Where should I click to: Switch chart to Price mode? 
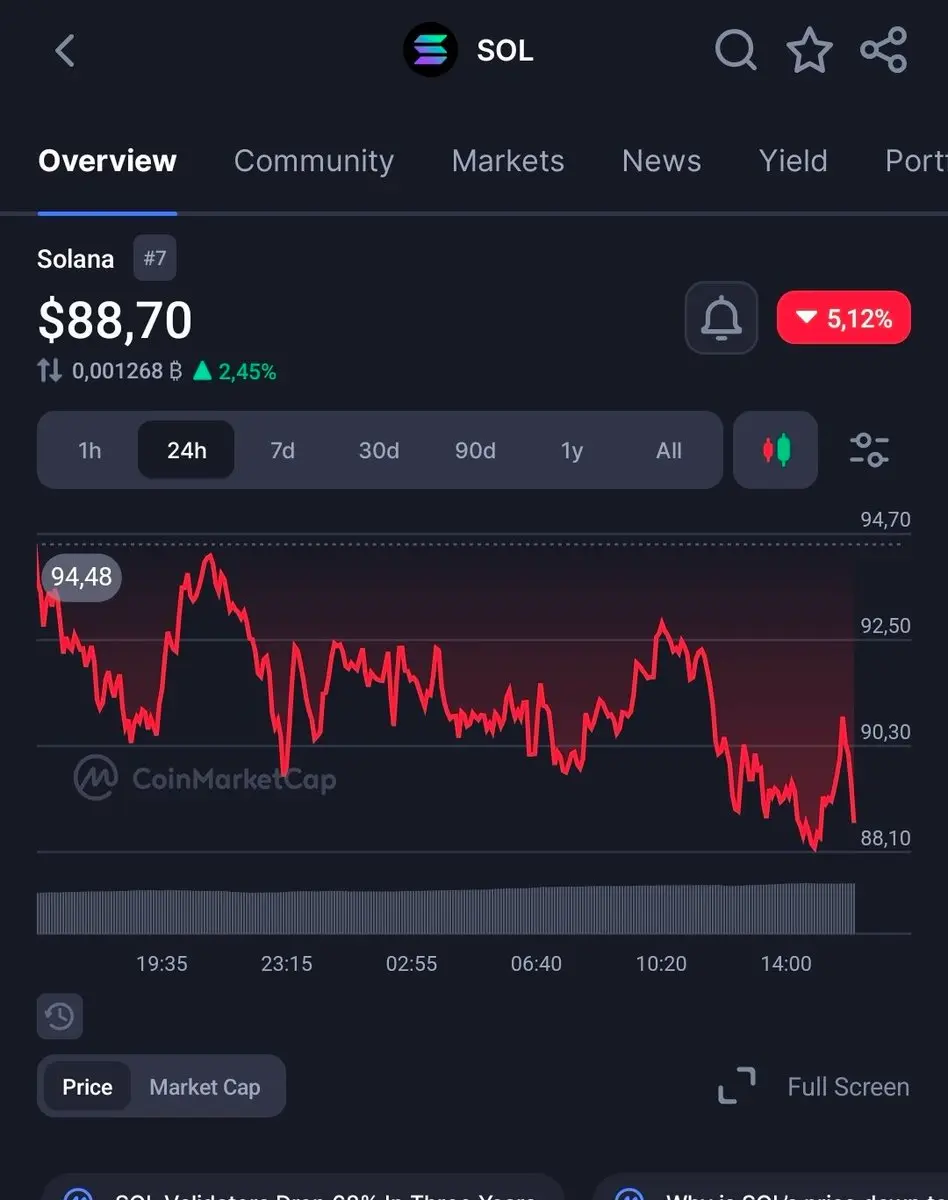(x=87, y=1086)
